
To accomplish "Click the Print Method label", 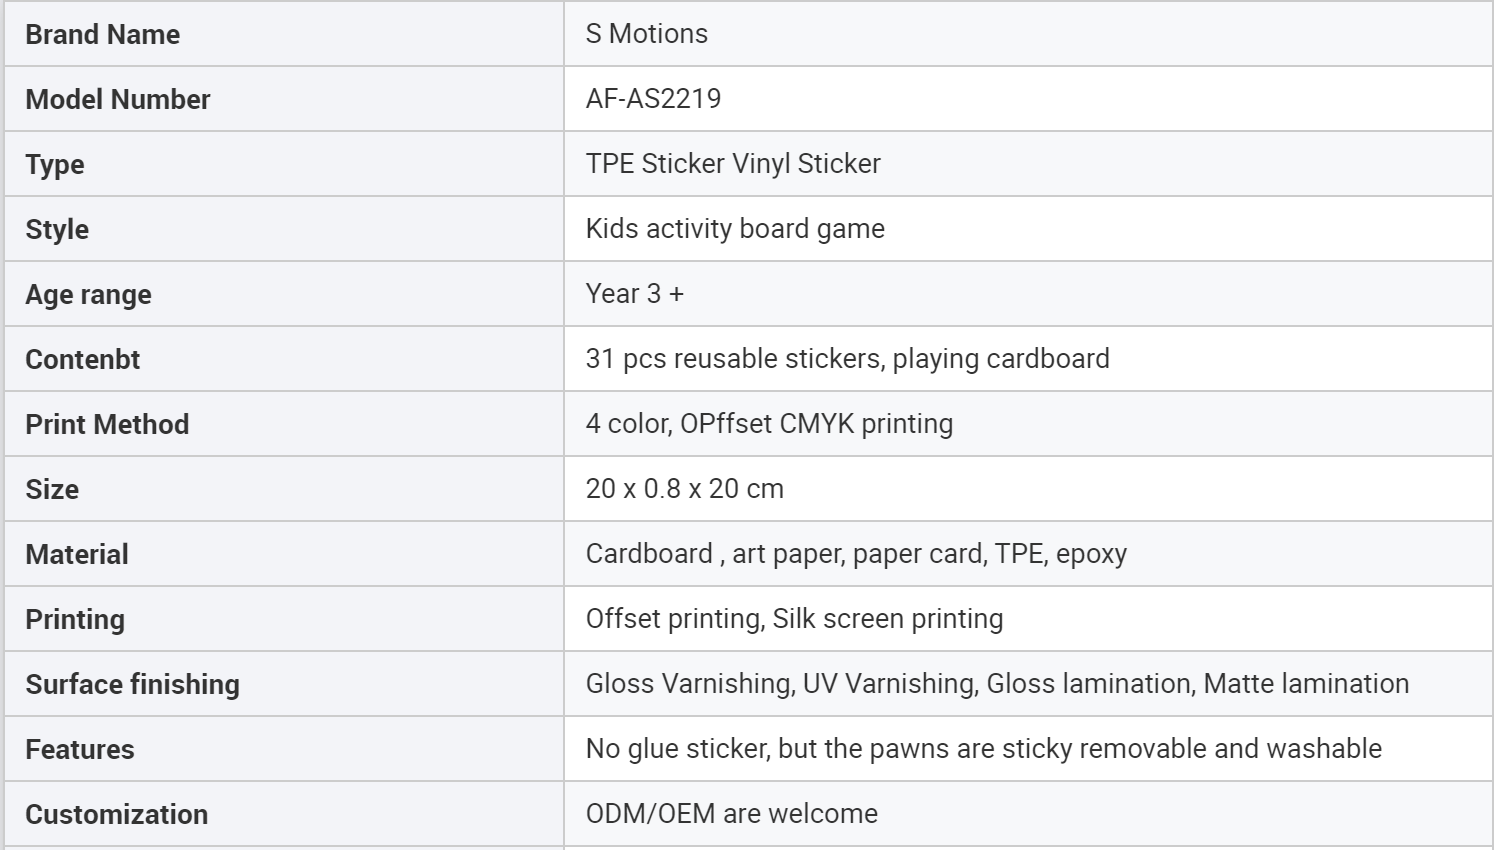I will coord(107,424).
